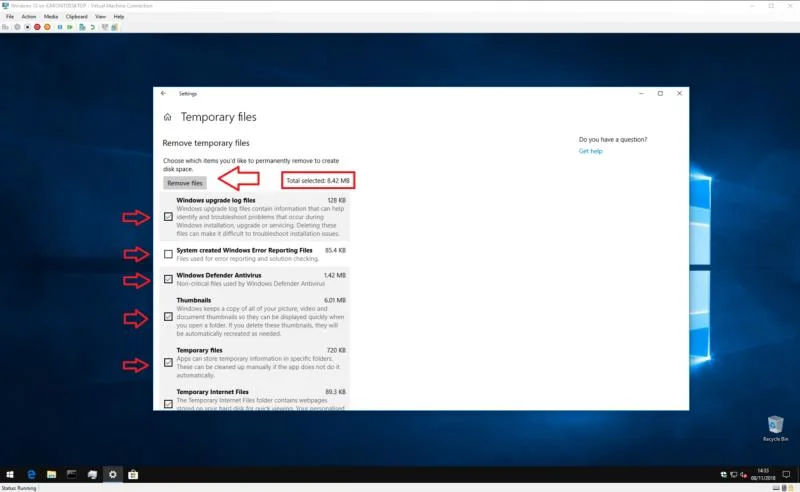Image resolution: width=800 pixels, height=492 pixels.
Task: Click the 'Windows Defender Antivirus' item title
Action: click(219, 275)
